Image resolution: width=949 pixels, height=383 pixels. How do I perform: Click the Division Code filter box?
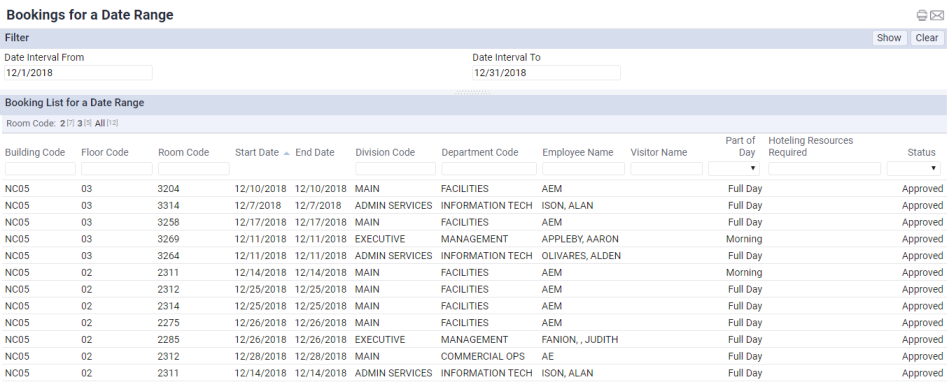pos(395,169)
